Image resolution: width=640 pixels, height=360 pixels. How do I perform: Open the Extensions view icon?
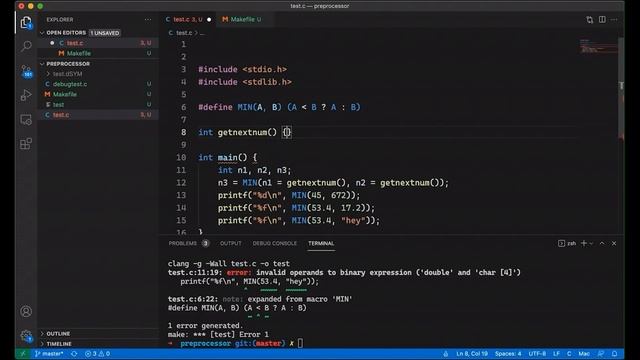pos(26,144)
